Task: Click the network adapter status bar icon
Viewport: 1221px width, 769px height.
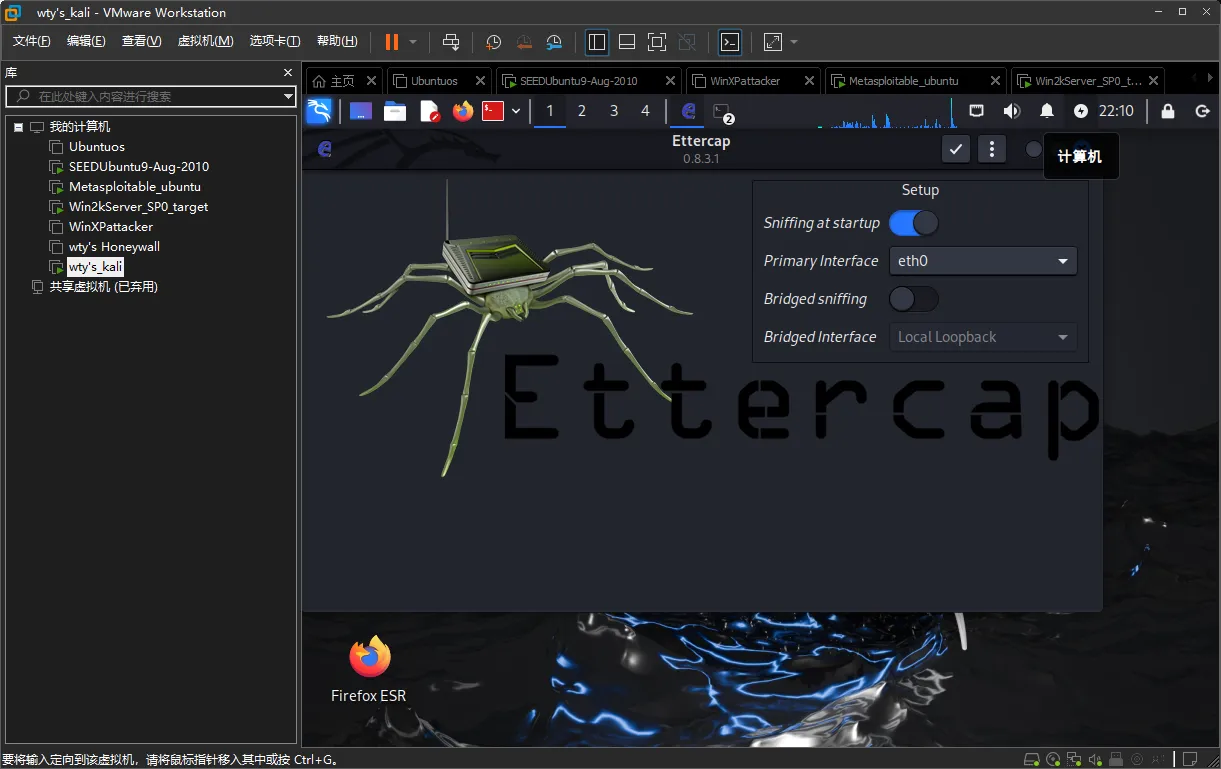Action: (x=1074, y=759)
